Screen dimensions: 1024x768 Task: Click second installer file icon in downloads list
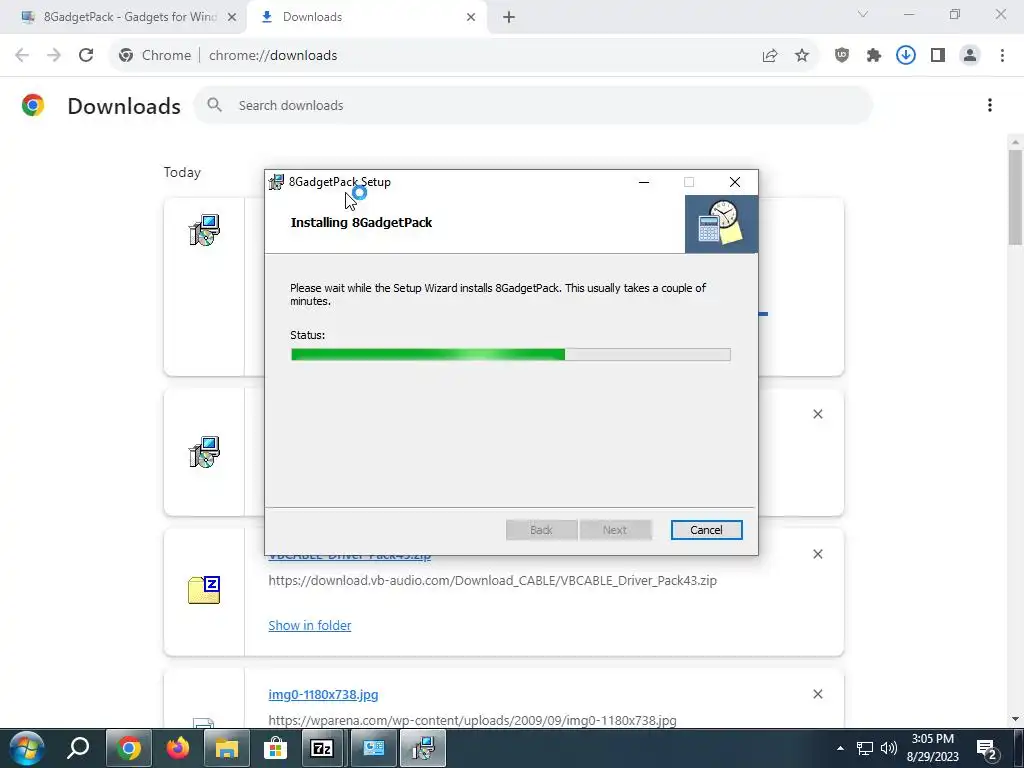pos(204,452)
